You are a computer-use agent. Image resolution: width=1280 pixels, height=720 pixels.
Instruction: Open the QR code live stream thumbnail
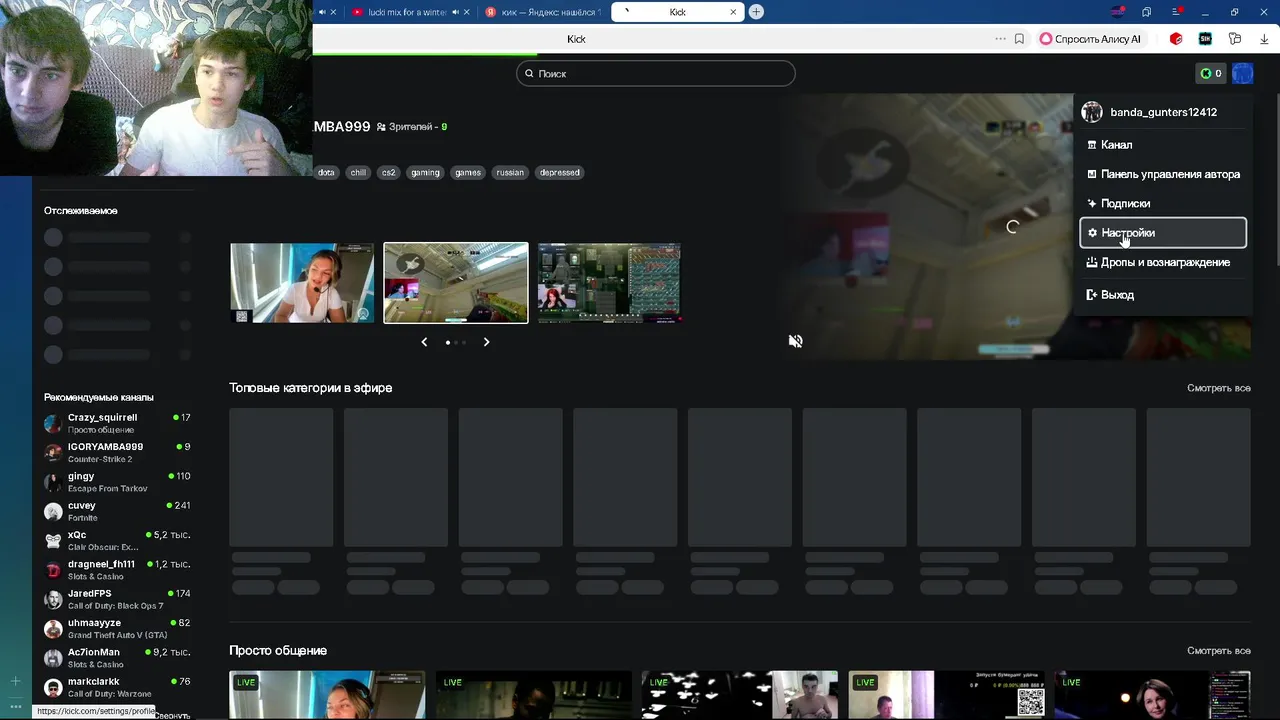pyautogui.click(x=946, y=695)
